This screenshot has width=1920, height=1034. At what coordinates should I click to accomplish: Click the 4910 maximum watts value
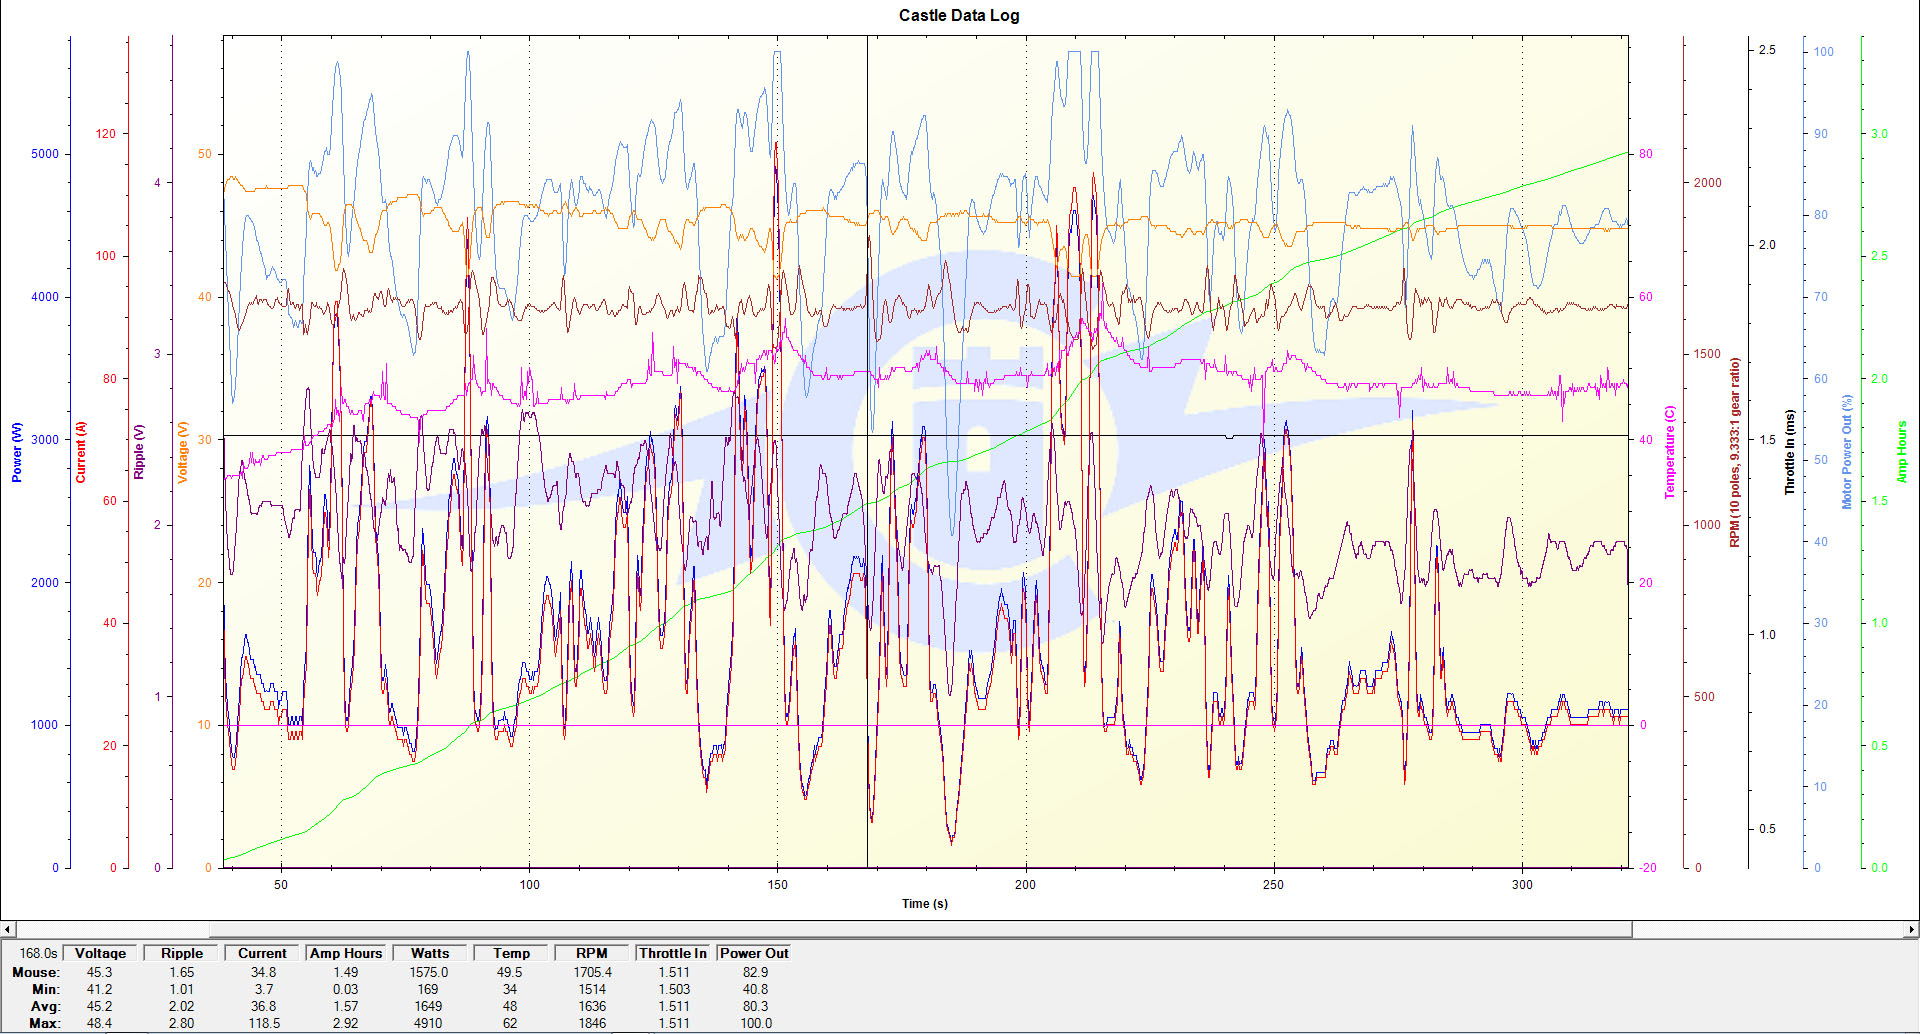coord(428,1023)
